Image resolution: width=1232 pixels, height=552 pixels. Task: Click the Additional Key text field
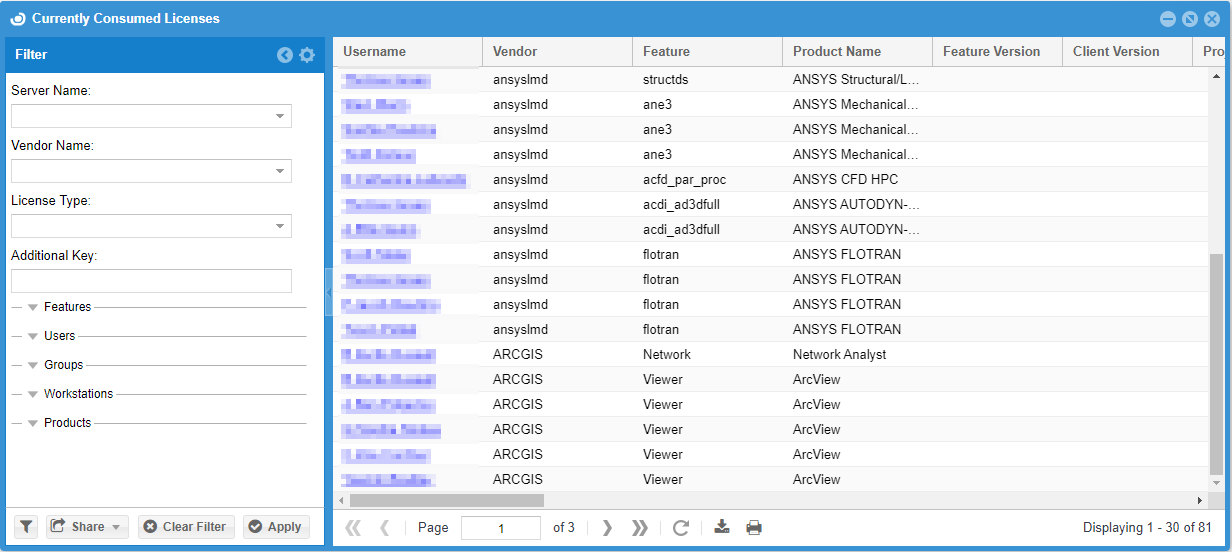point(151,281)
